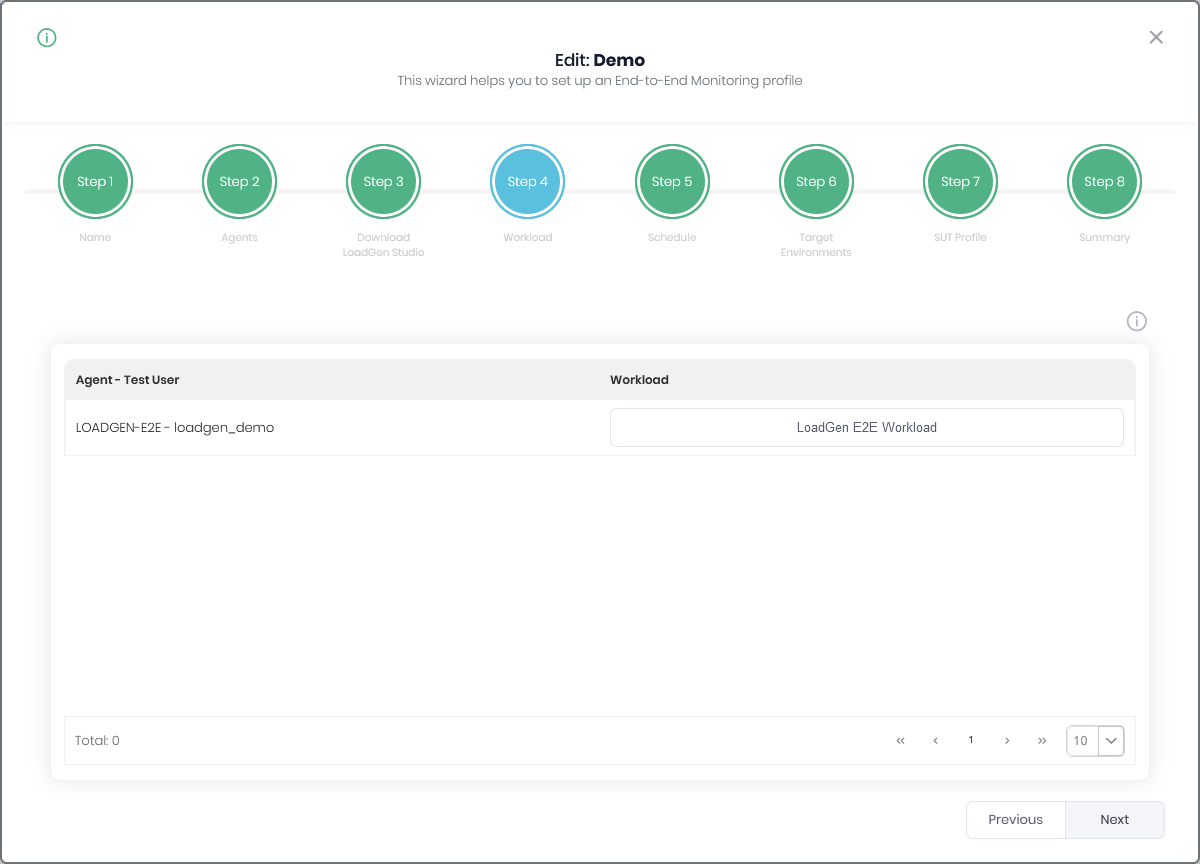Jump to Step 2 Agents
The width and height of the screenshot is (1200, 864).
239,181
